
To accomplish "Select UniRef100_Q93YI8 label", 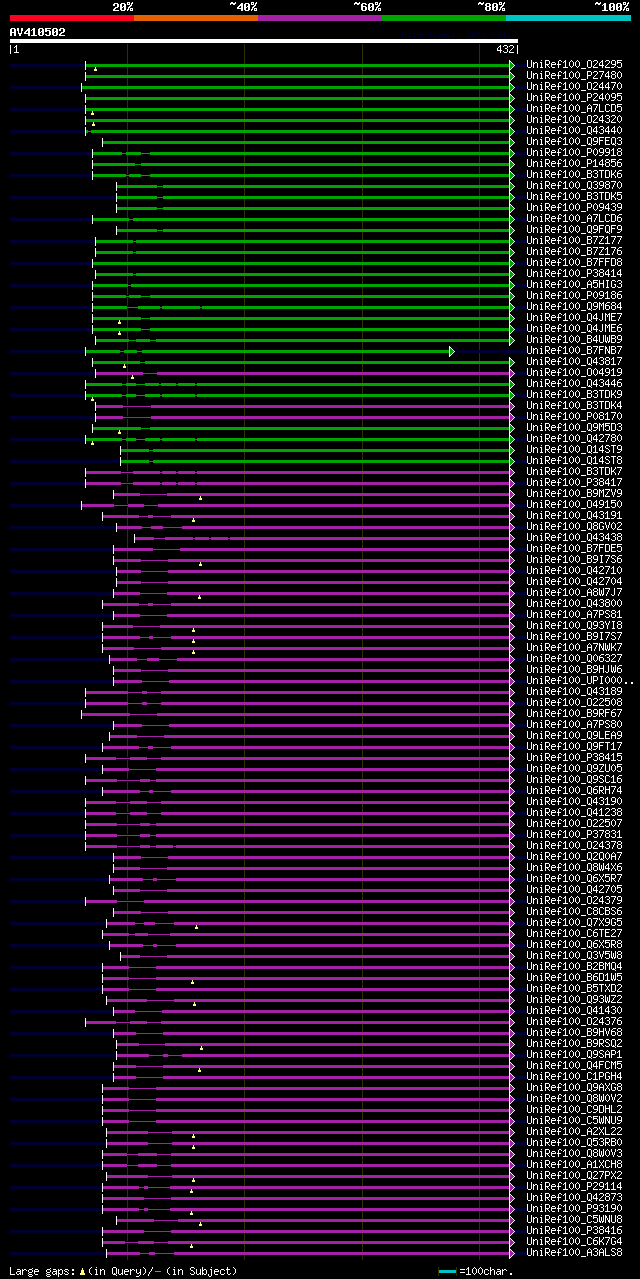I will point(573,625).
